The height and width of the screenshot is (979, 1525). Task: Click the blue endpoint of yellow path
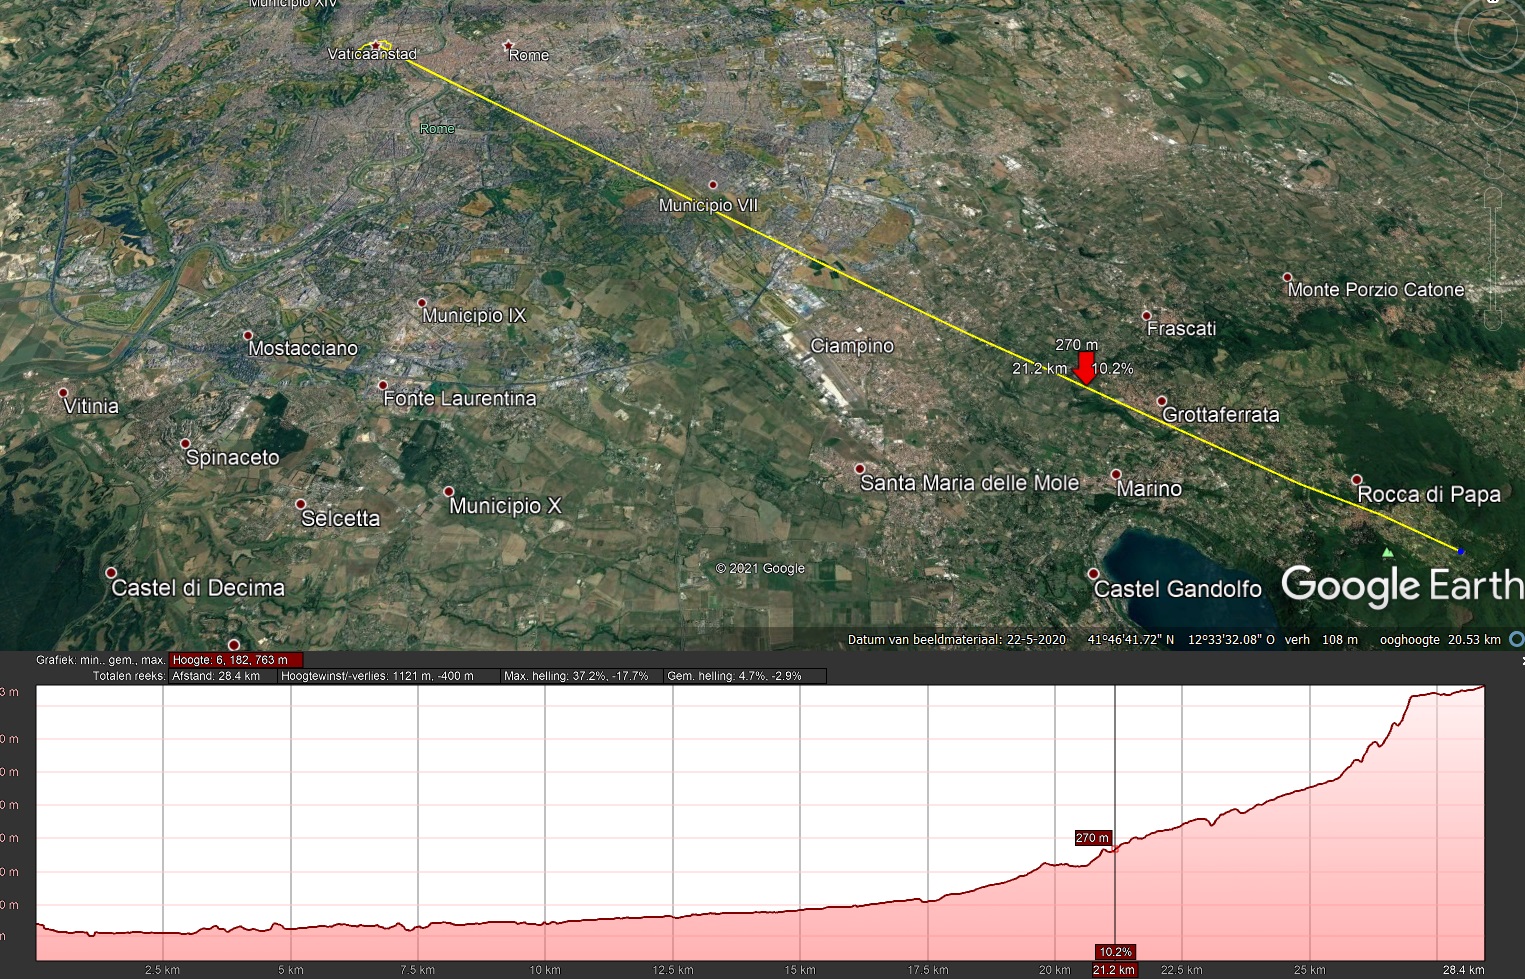pyautogui.click(x=1461, y=551)
